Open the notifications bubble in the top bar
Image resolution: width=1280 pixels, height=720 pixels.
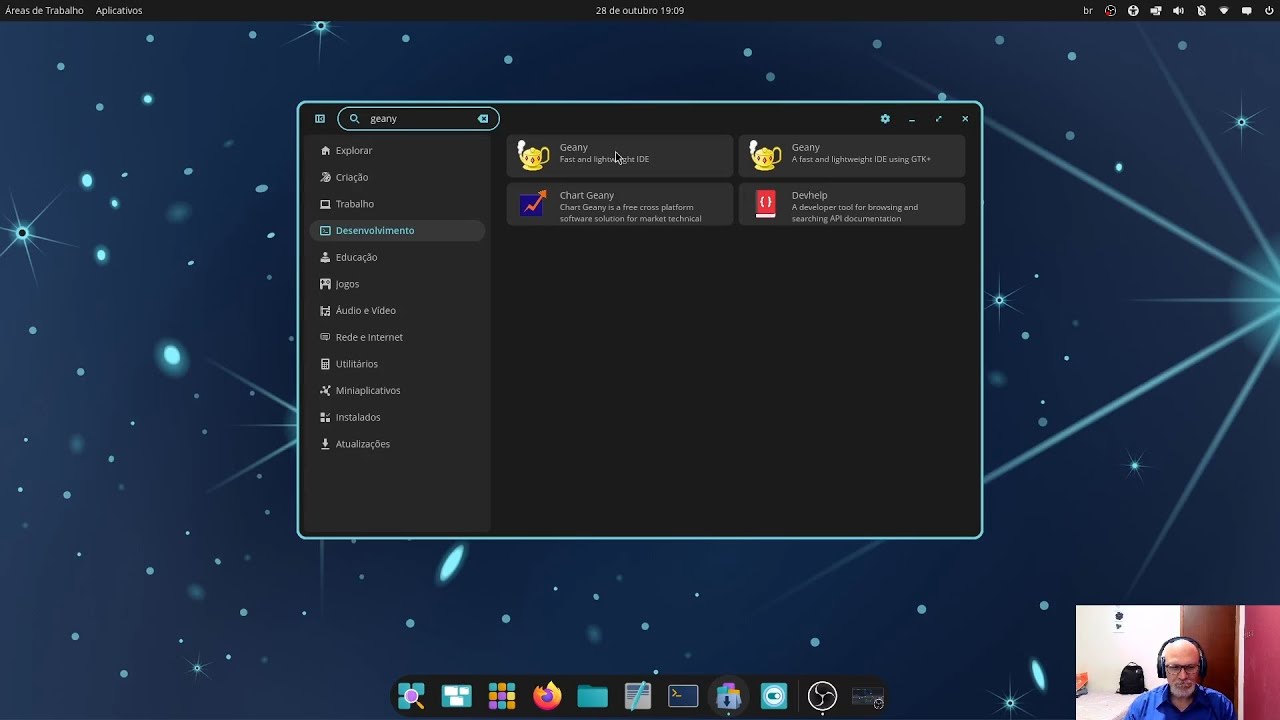1247,10
